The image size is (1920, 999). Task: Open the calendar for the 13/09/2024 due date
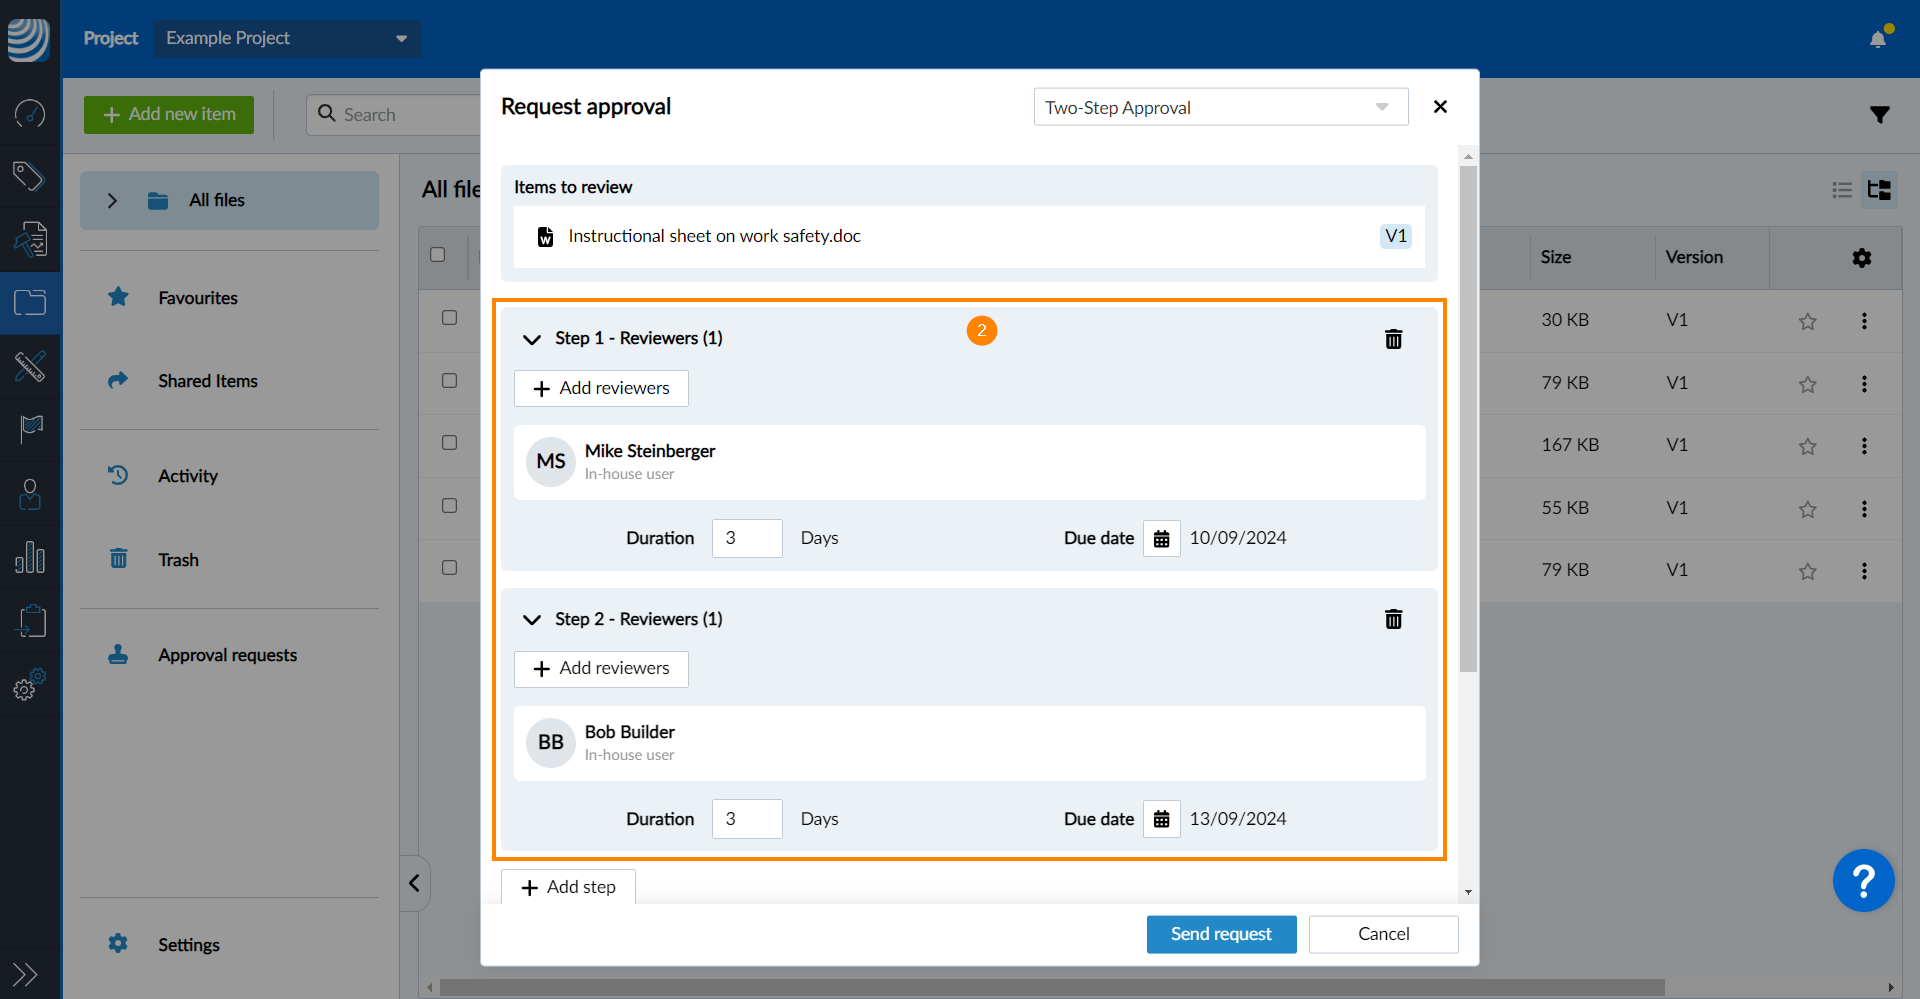click(x=1161, y=819)
